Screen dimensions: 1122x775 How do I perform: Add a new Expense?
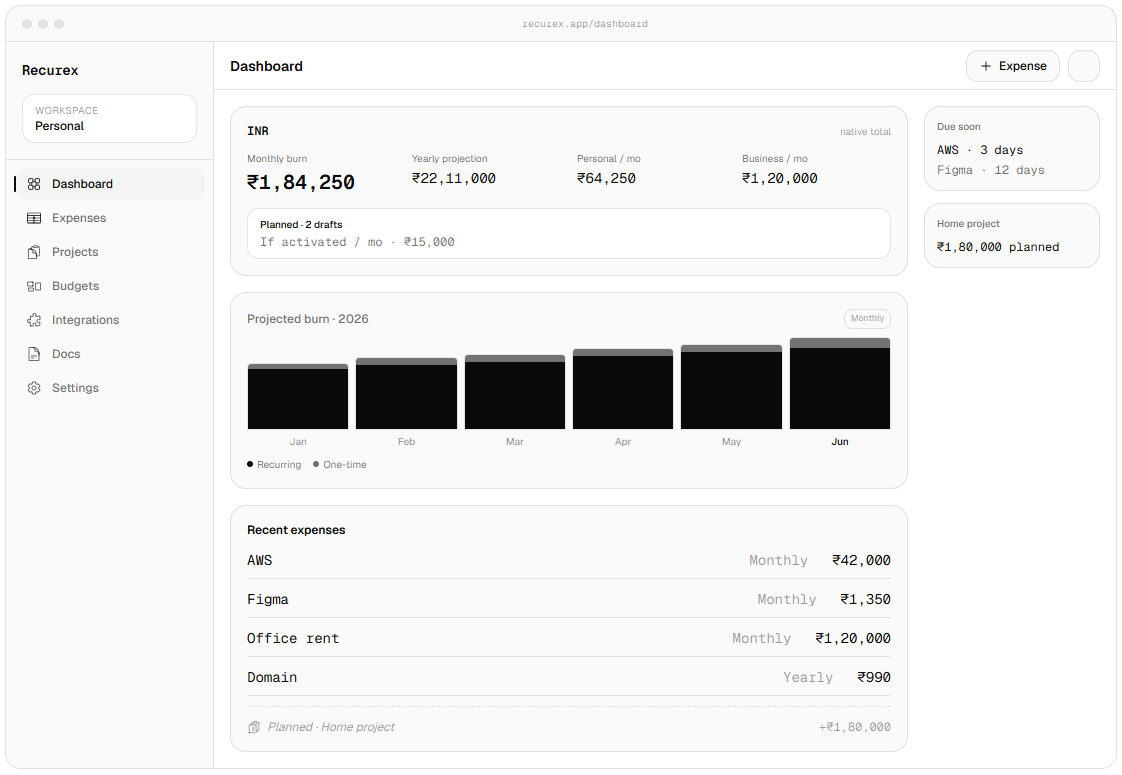1013,66
